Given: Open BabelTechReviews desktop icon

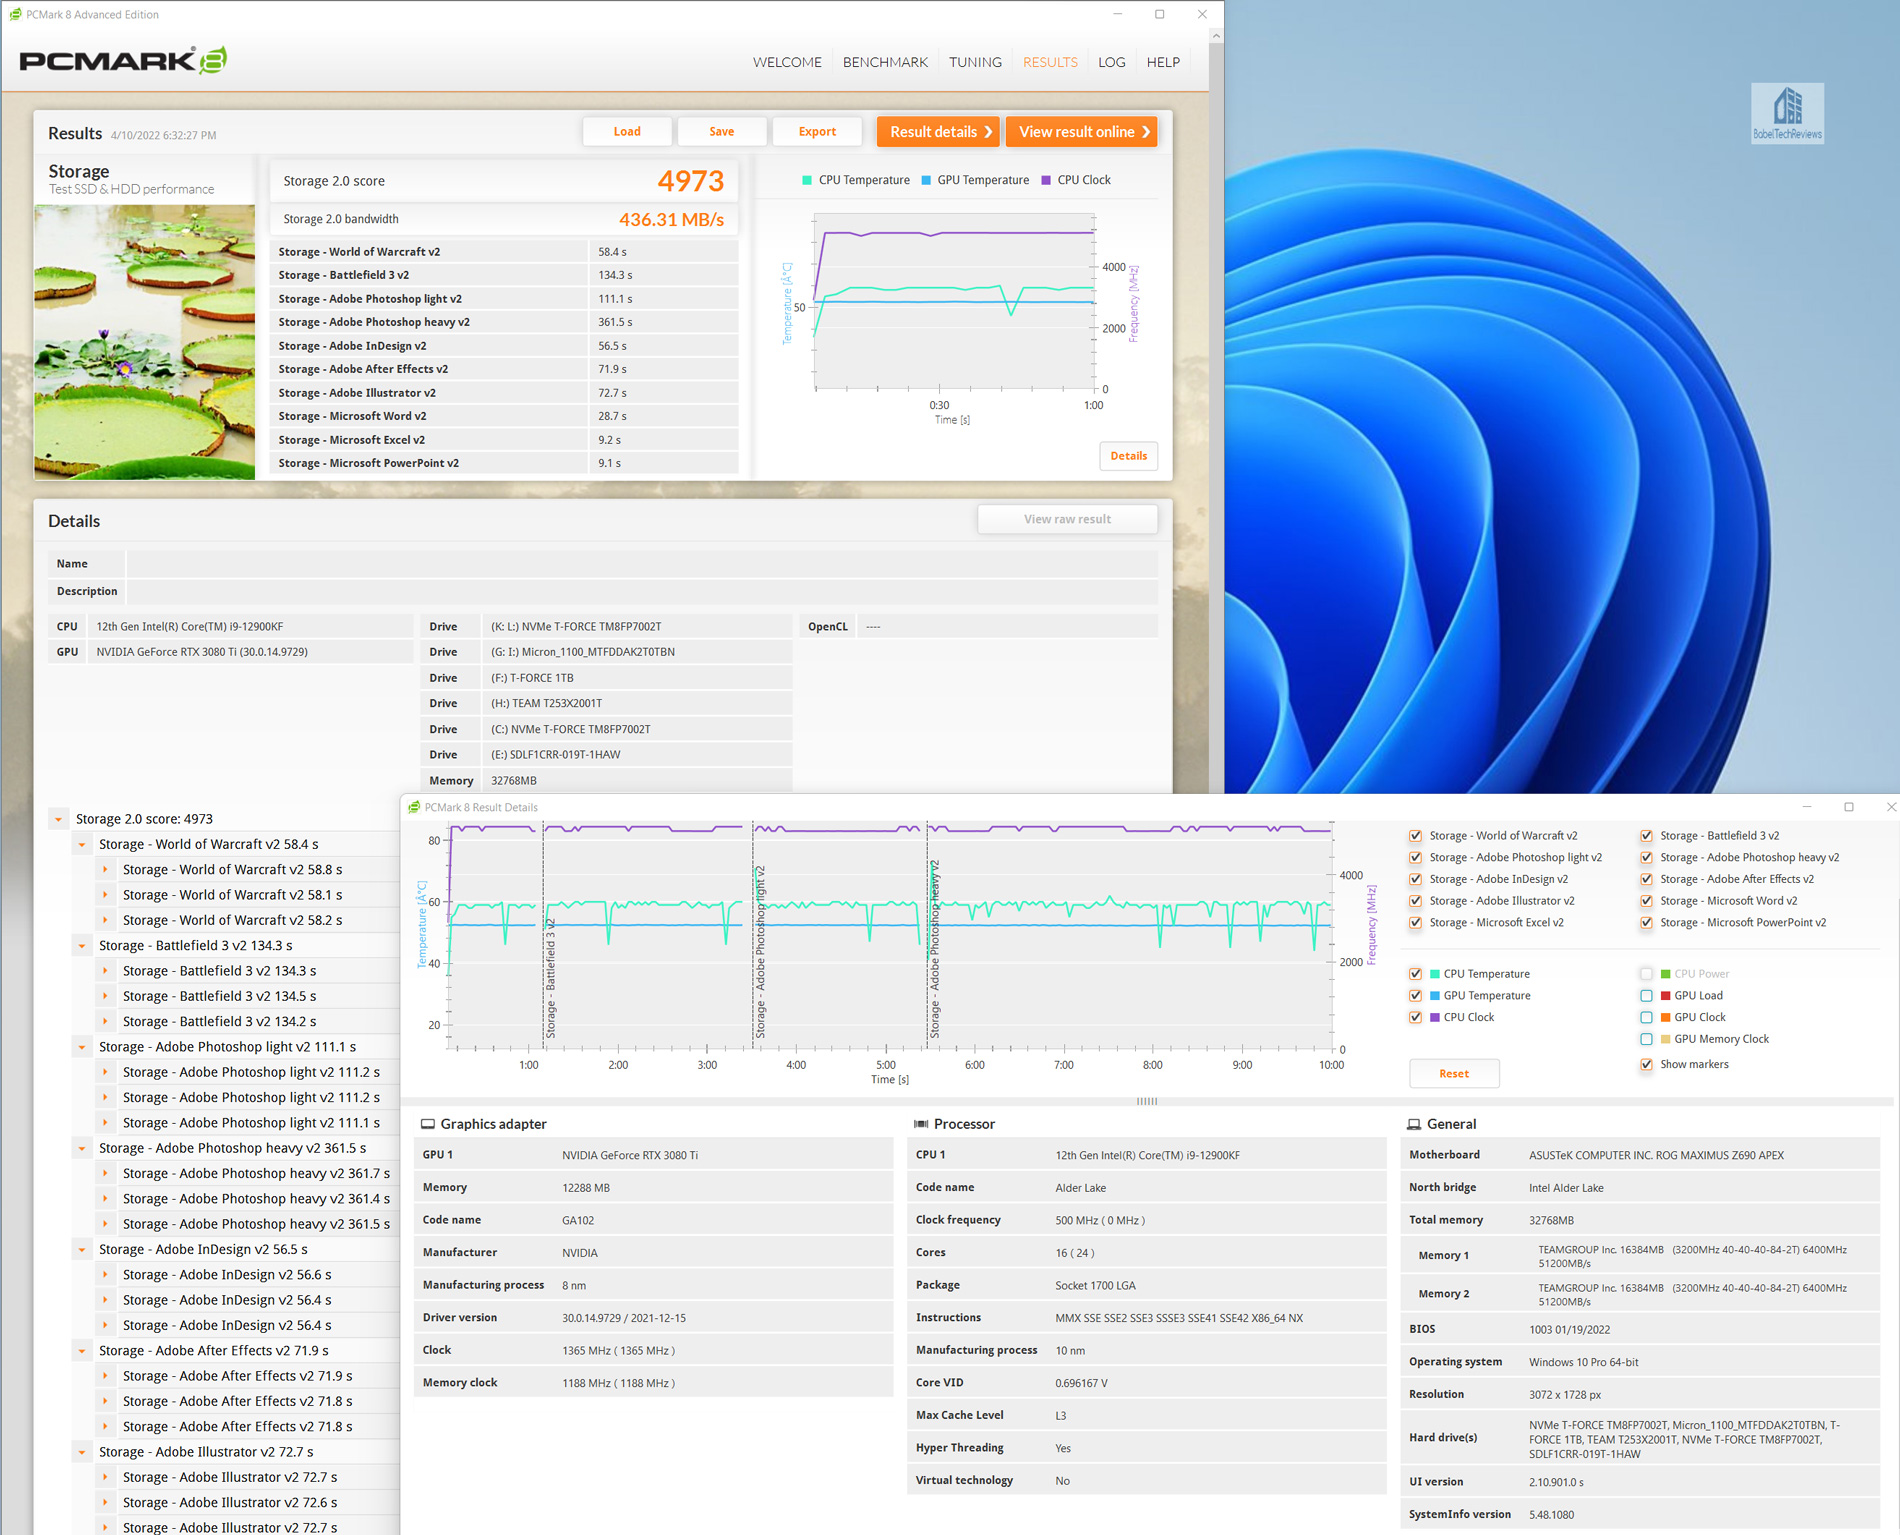Looking at the screenshot, I should pos(1787,113).
